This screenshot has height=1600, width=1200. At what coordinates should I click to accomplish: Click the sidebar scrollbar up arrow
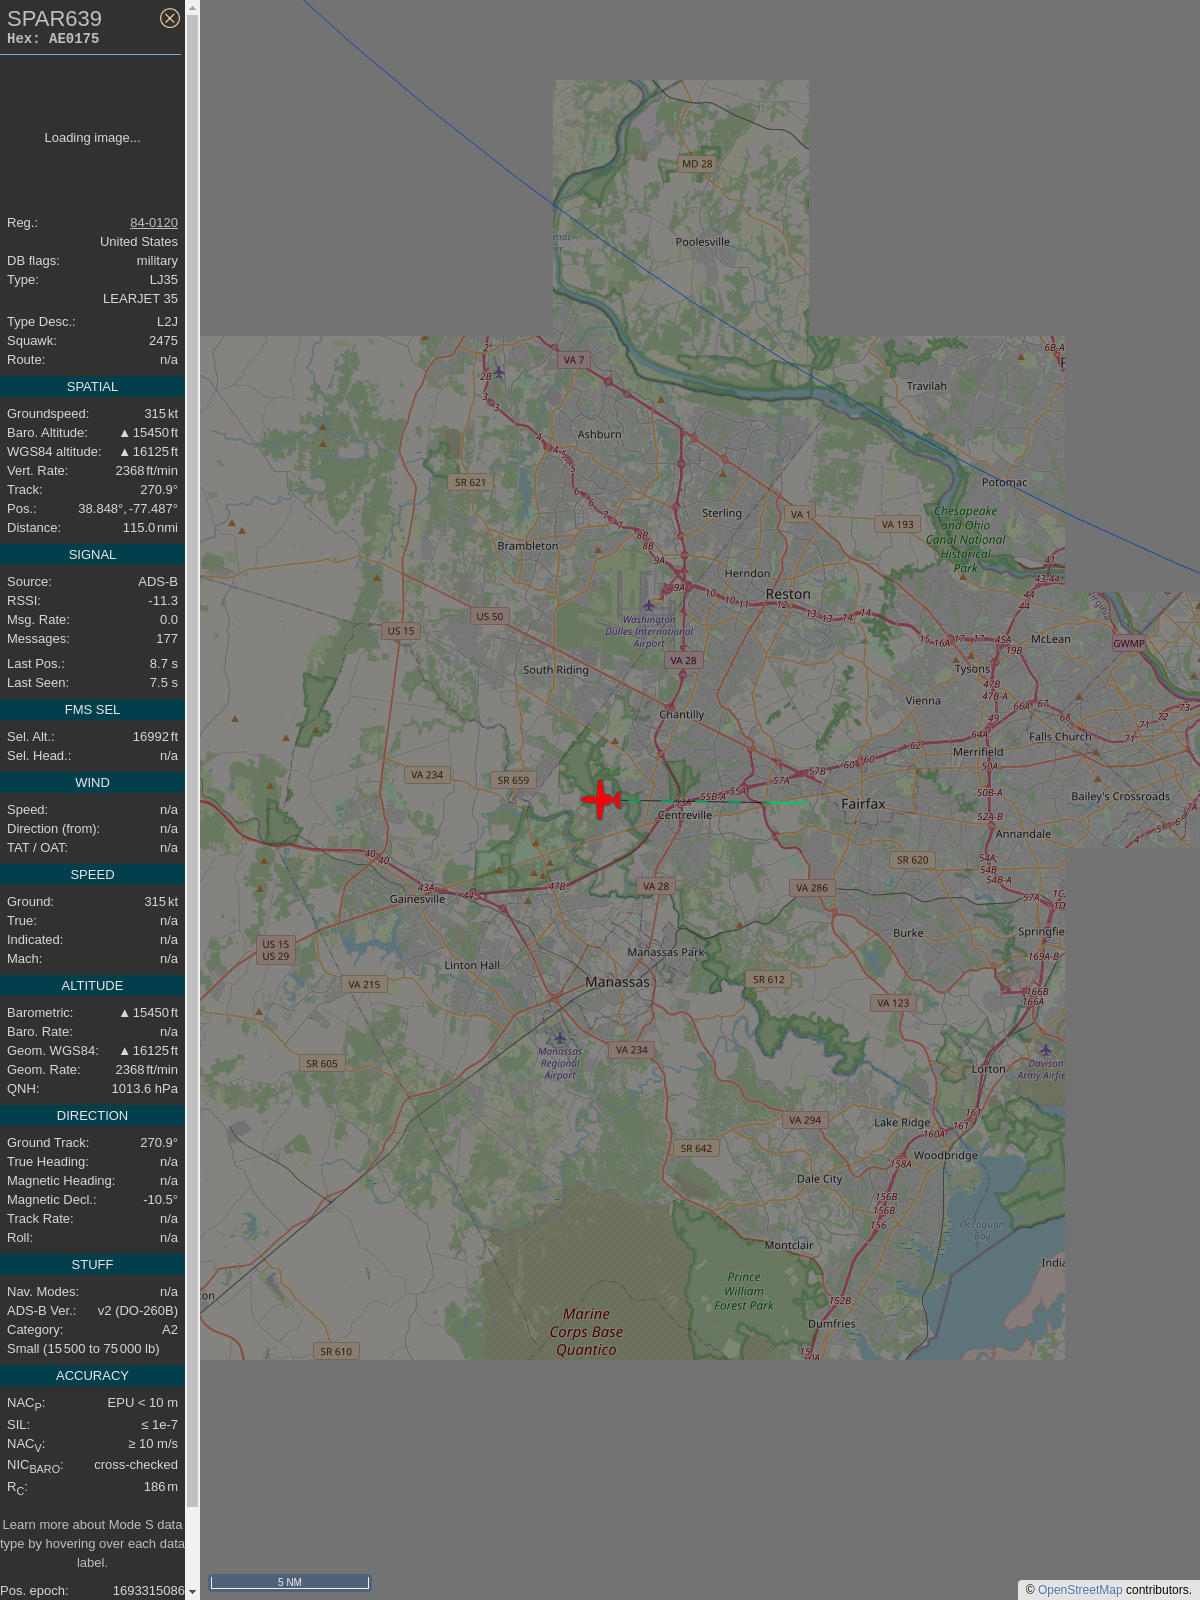pos(192,8)
